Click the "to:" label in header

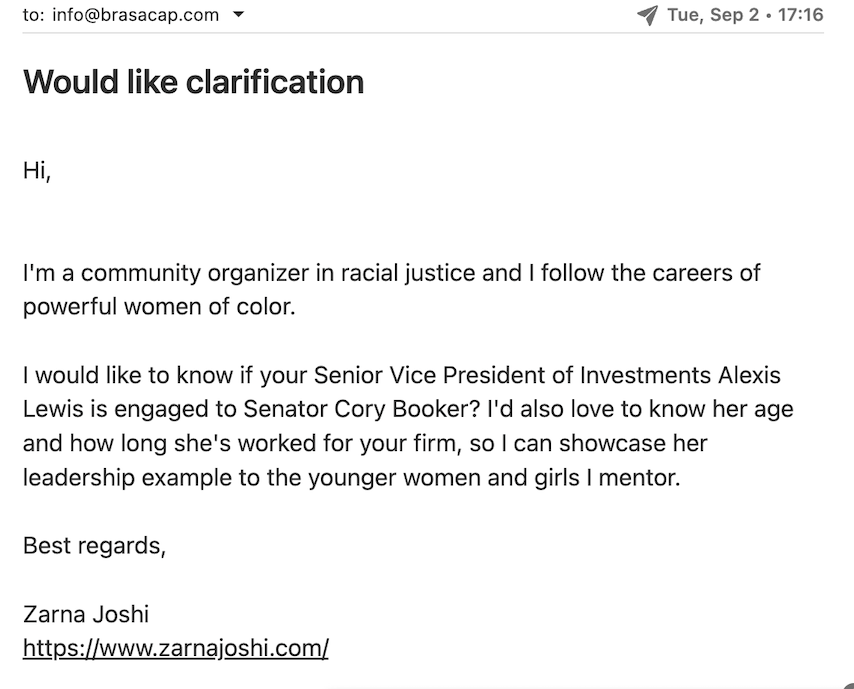pyautogui.click(x=34, y=15)
